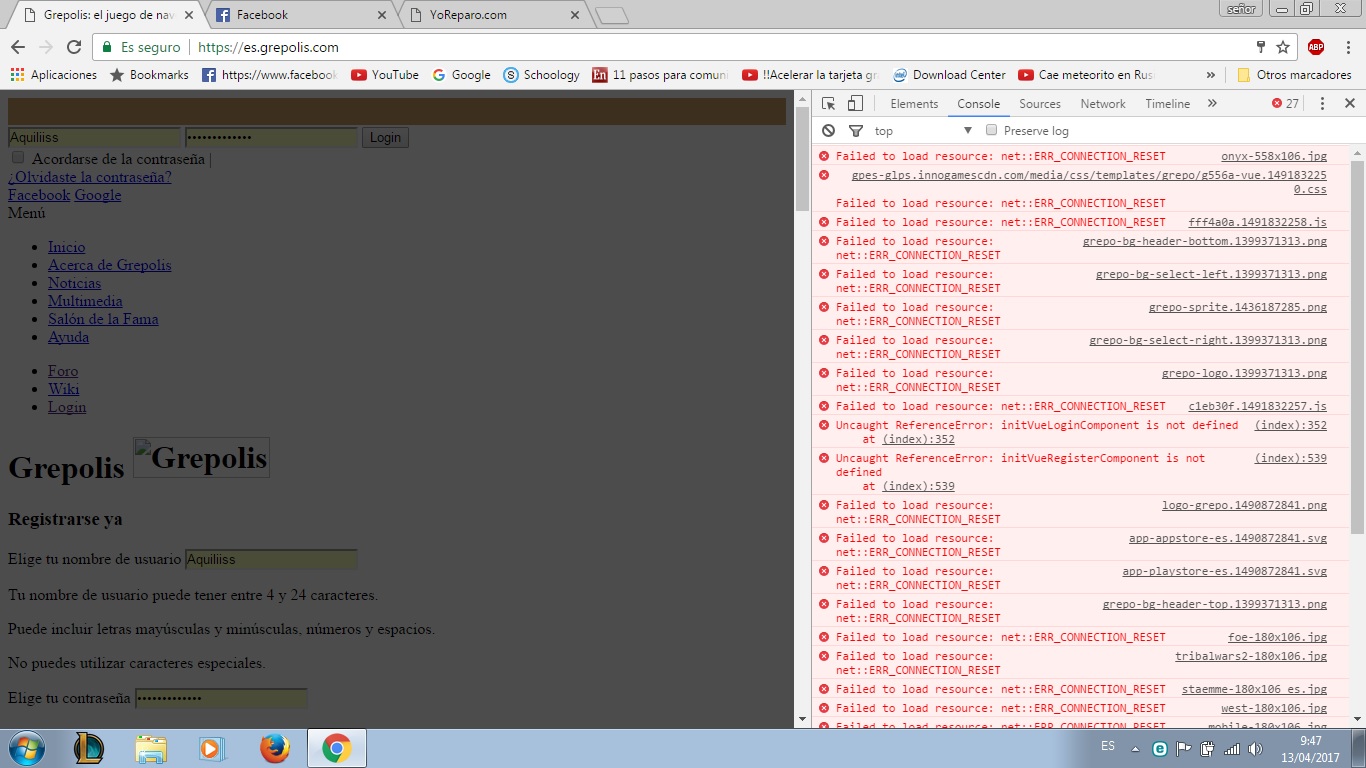Image resolution: width=1366 pixels, height=768 pixels.
Task: Switch to the Console tab
Action: 978,104
